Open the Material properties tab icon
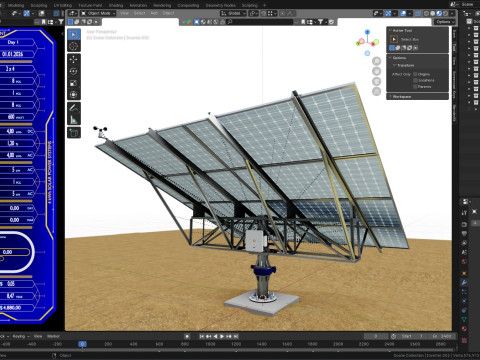This screenshot has height=360, width=480. [x=464, y=328]
